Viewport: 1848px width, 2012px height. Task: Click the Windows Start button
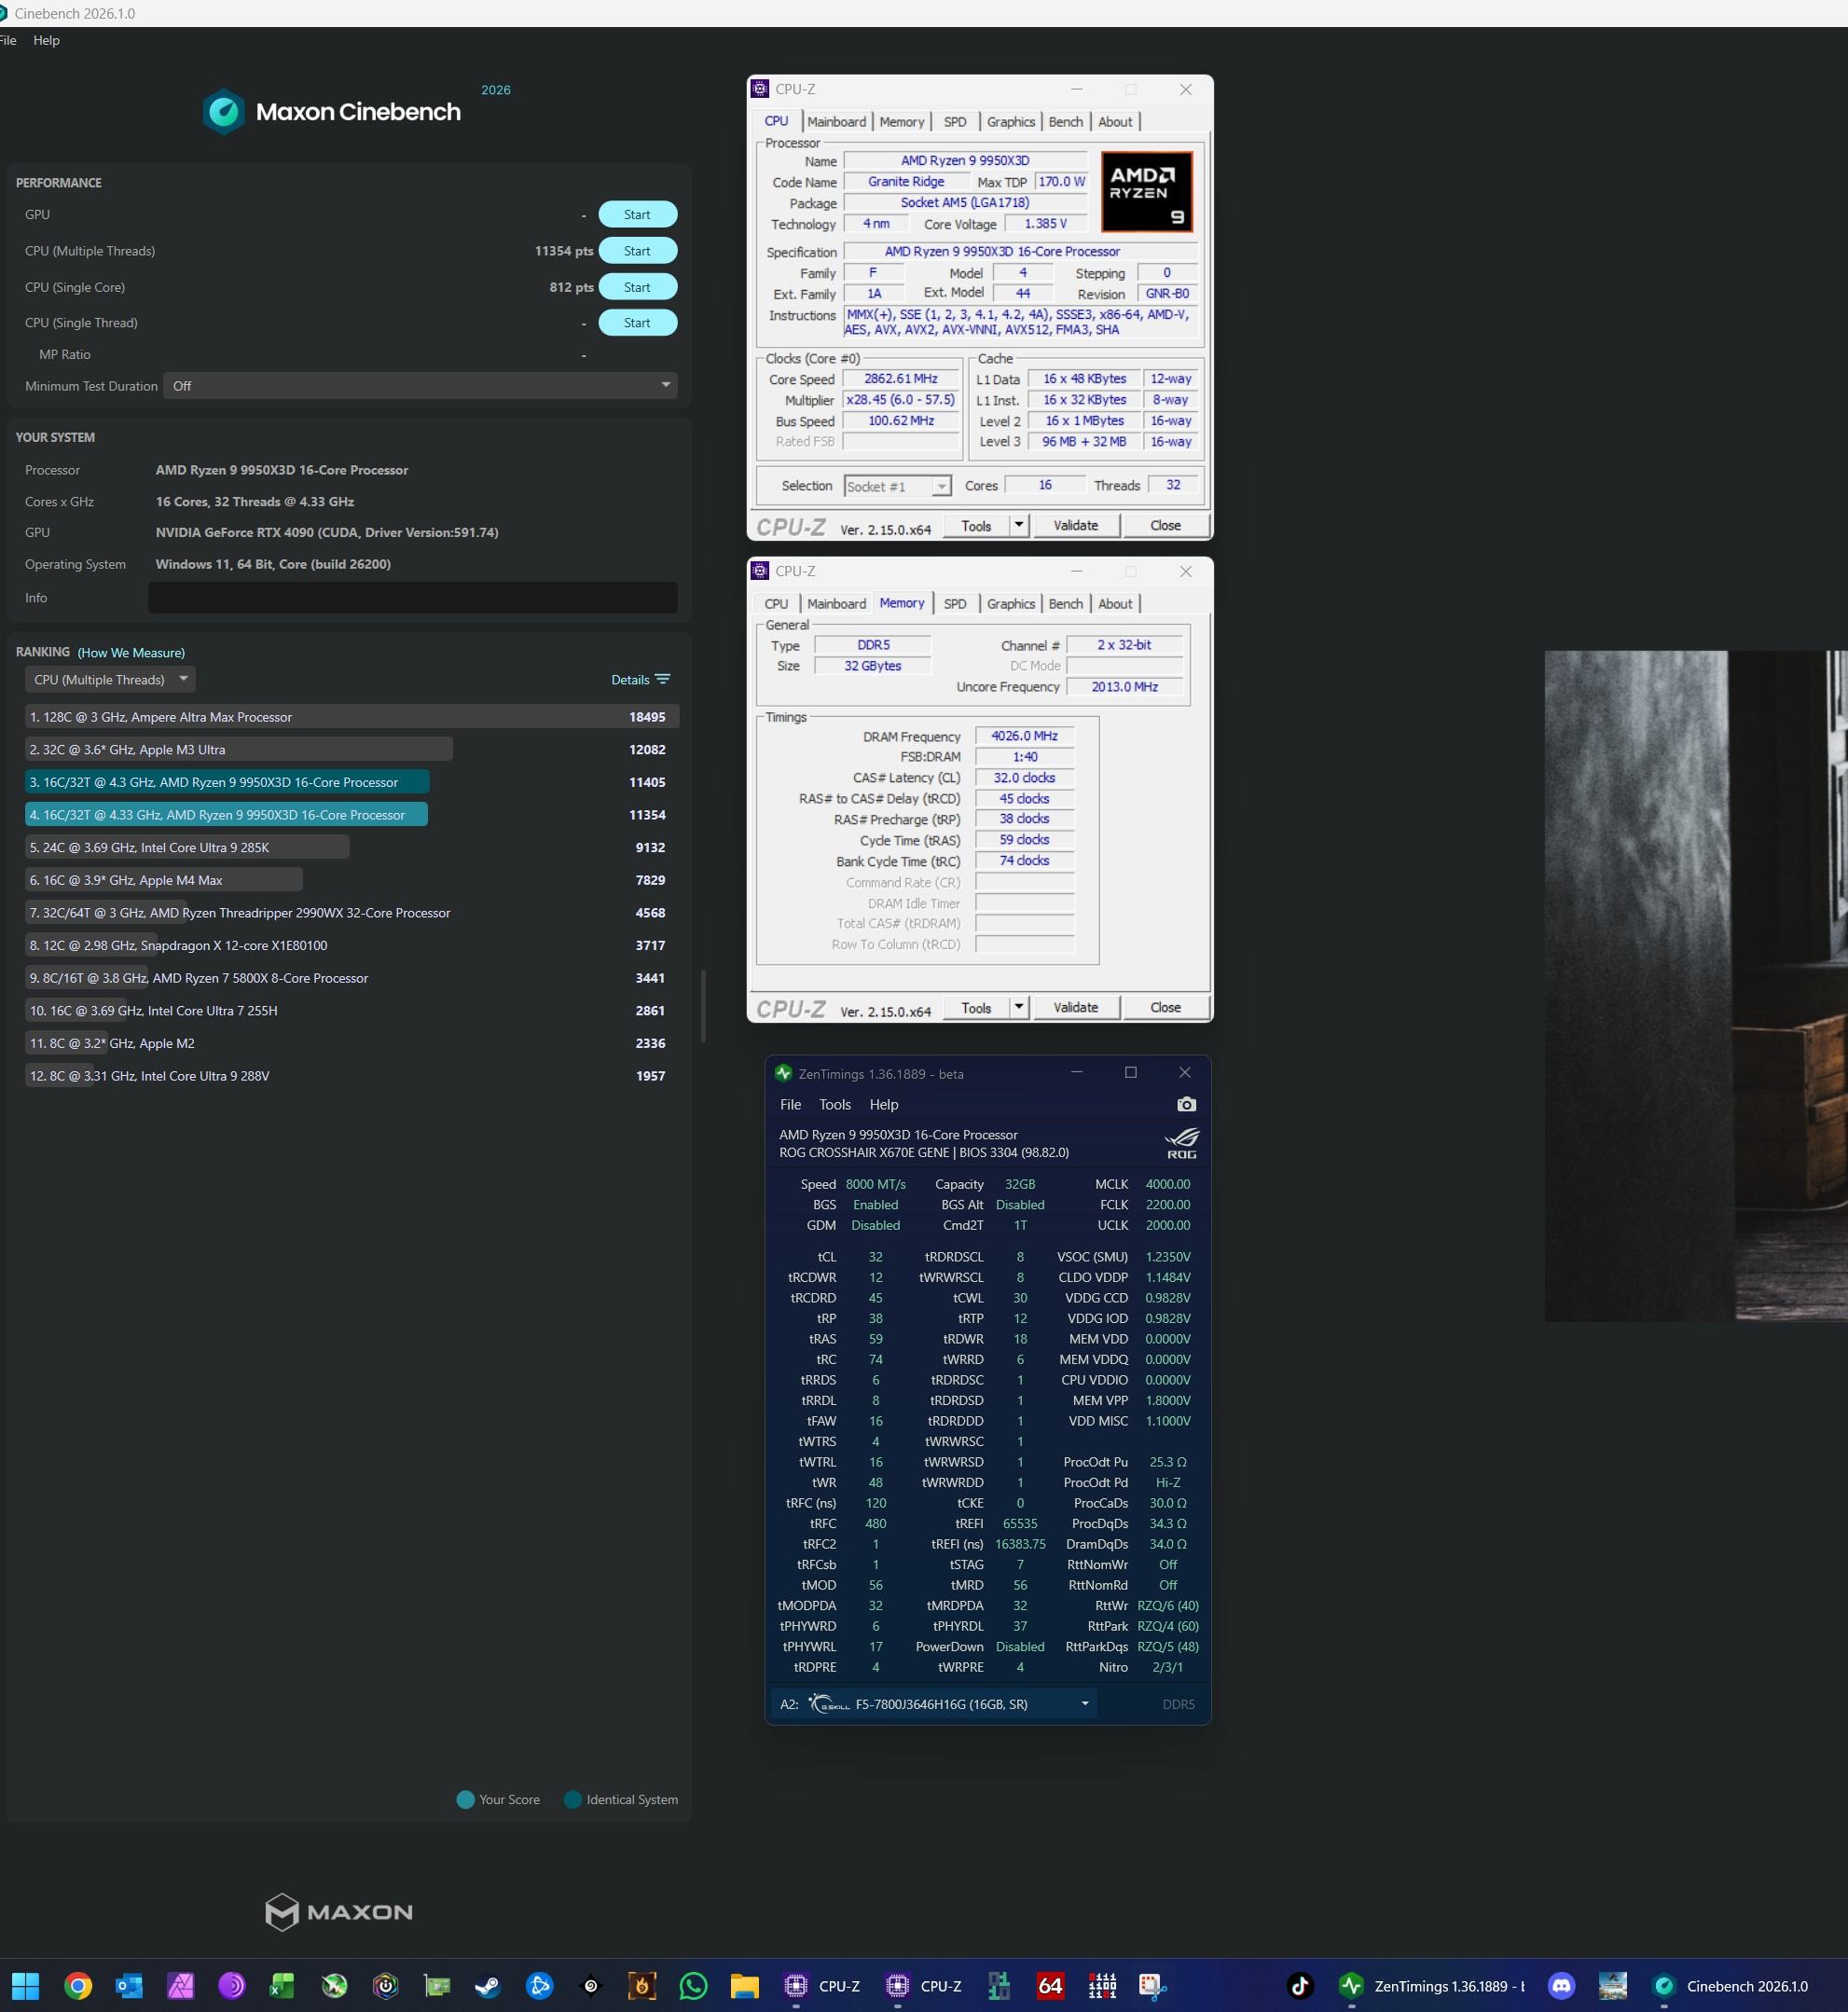(x=25, y=1985)
